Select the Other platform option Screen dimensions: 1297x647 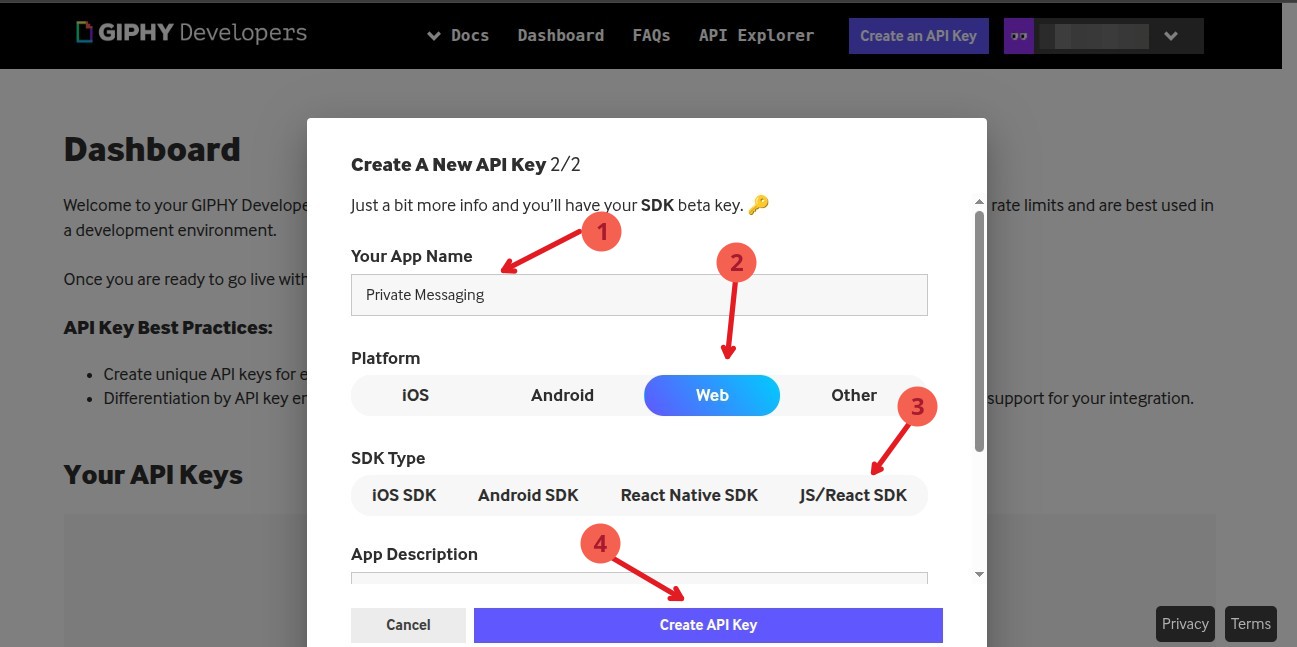(853, 395)
